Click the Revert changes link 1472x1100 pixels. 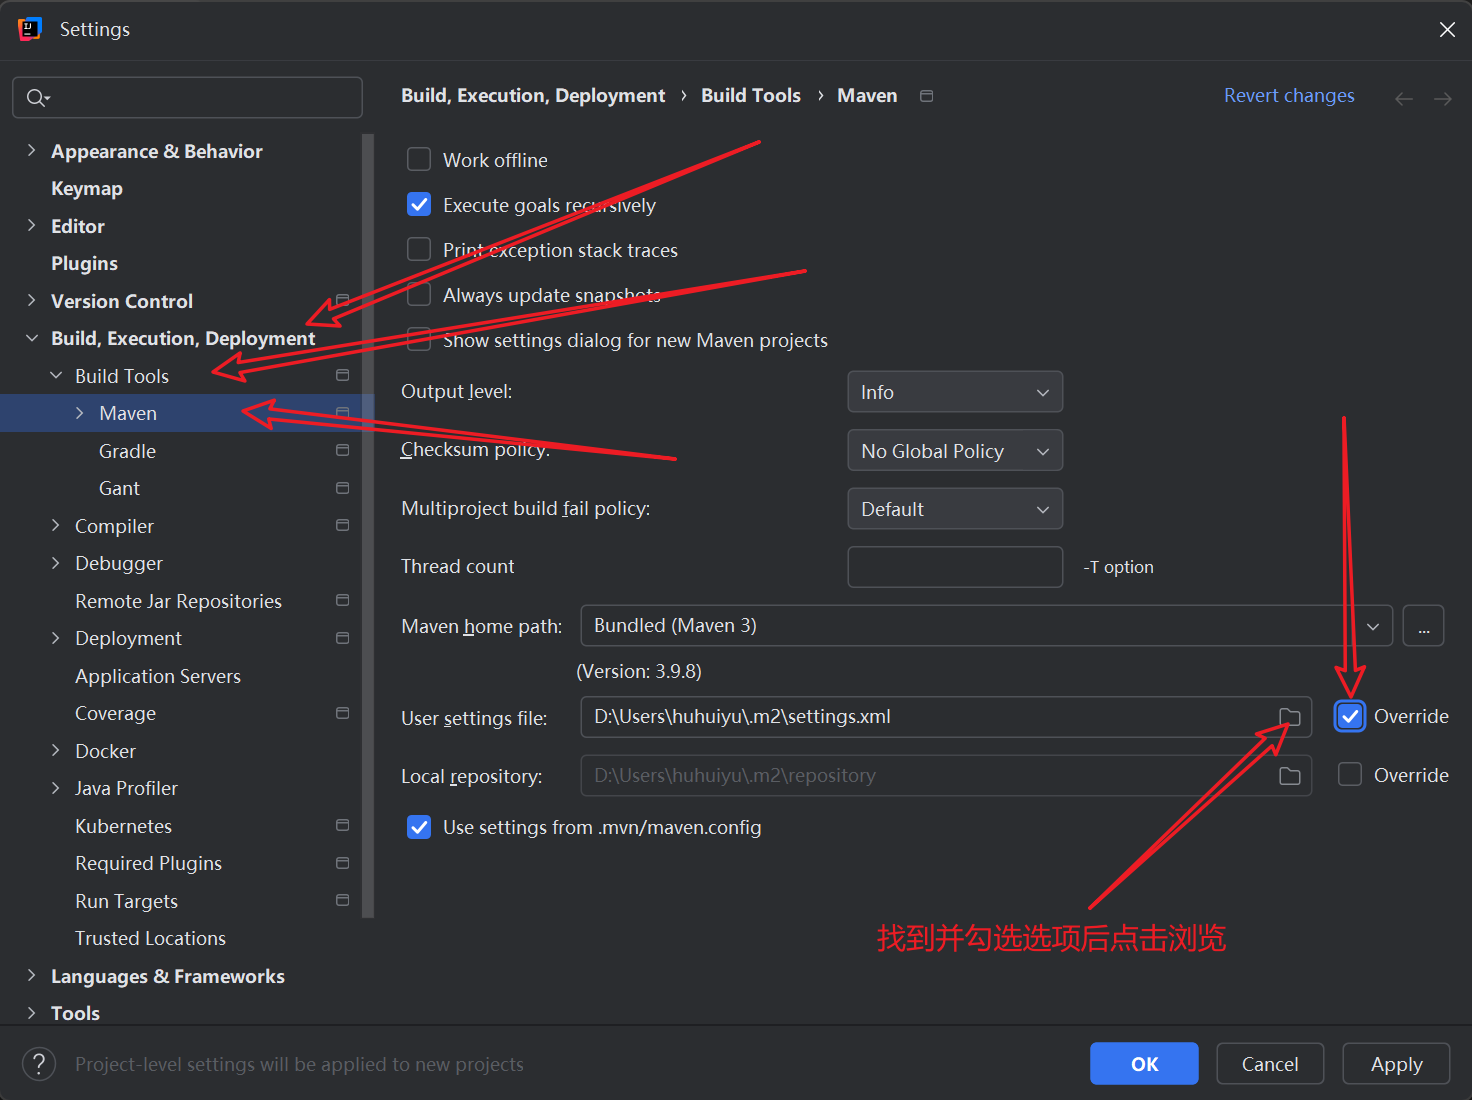coord(1289,96)
